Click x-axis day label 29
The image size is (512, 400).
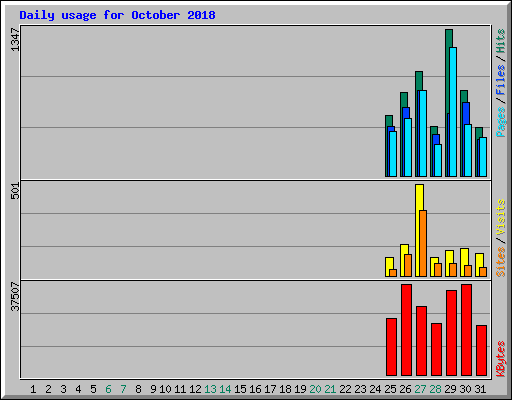(450, 389)
